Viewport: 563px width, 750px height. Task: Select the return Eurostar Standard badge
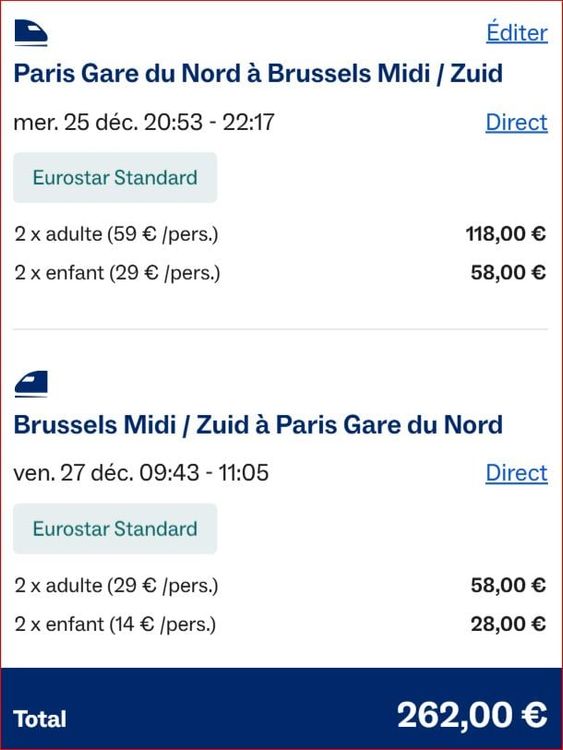click(x=115, y=529)
